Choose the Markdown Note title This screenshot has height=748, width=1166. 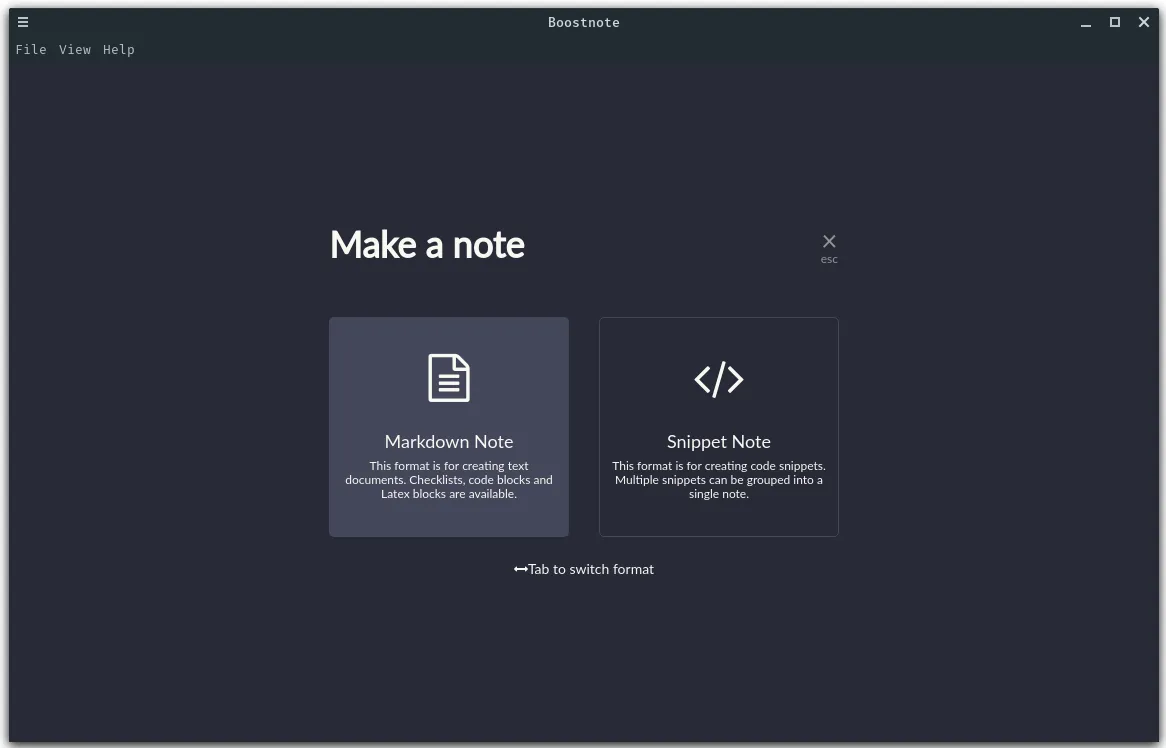(x=449, y=442)
